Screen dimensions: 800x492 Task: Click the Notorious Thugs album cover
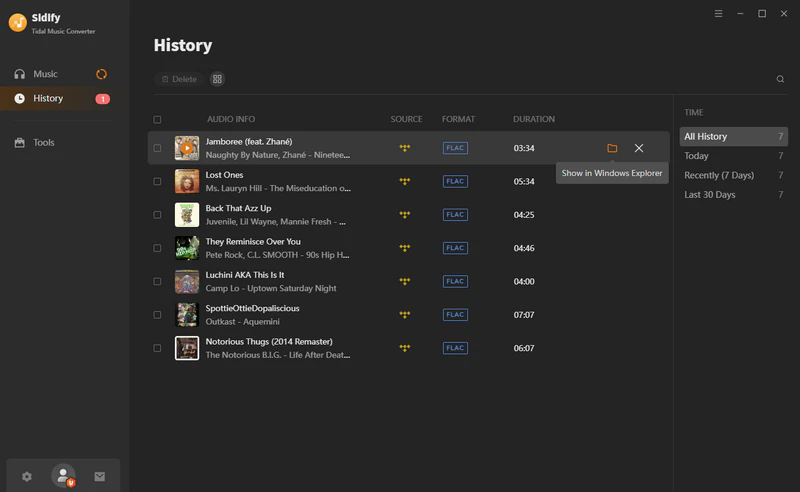[187, 348]
